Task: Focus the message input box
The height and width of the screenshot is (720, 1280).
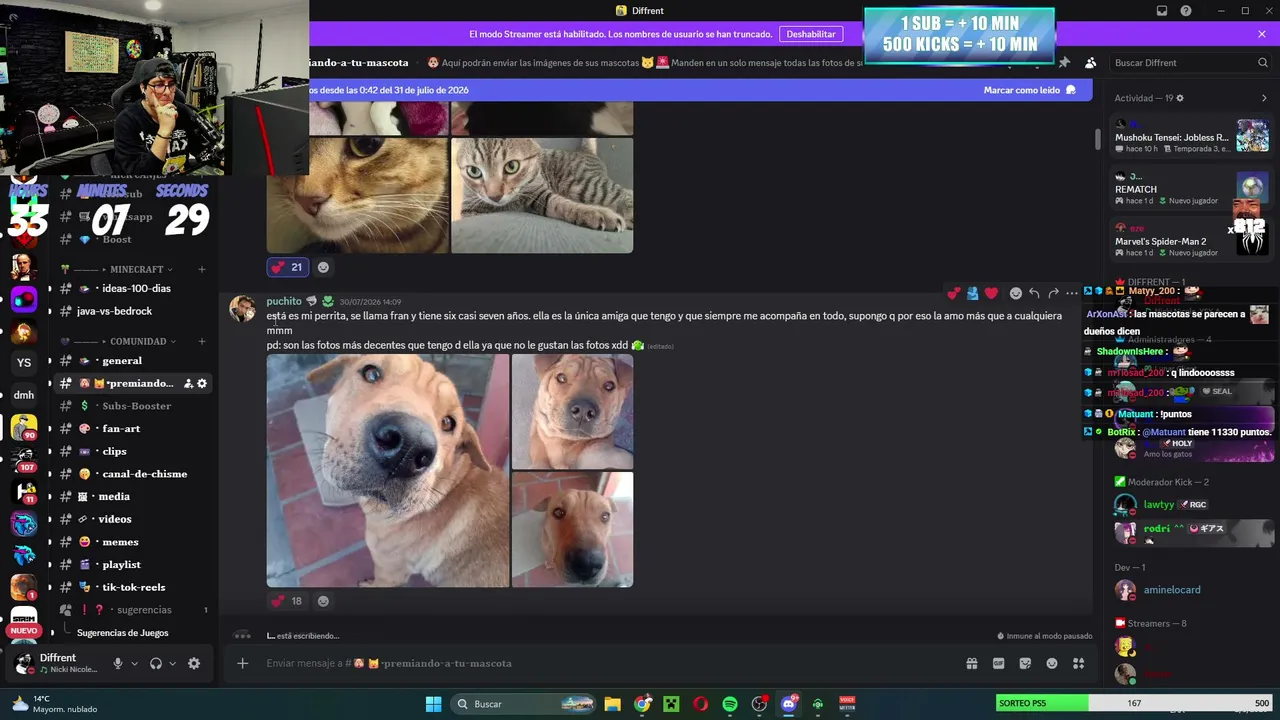Action: click(610, 663)
